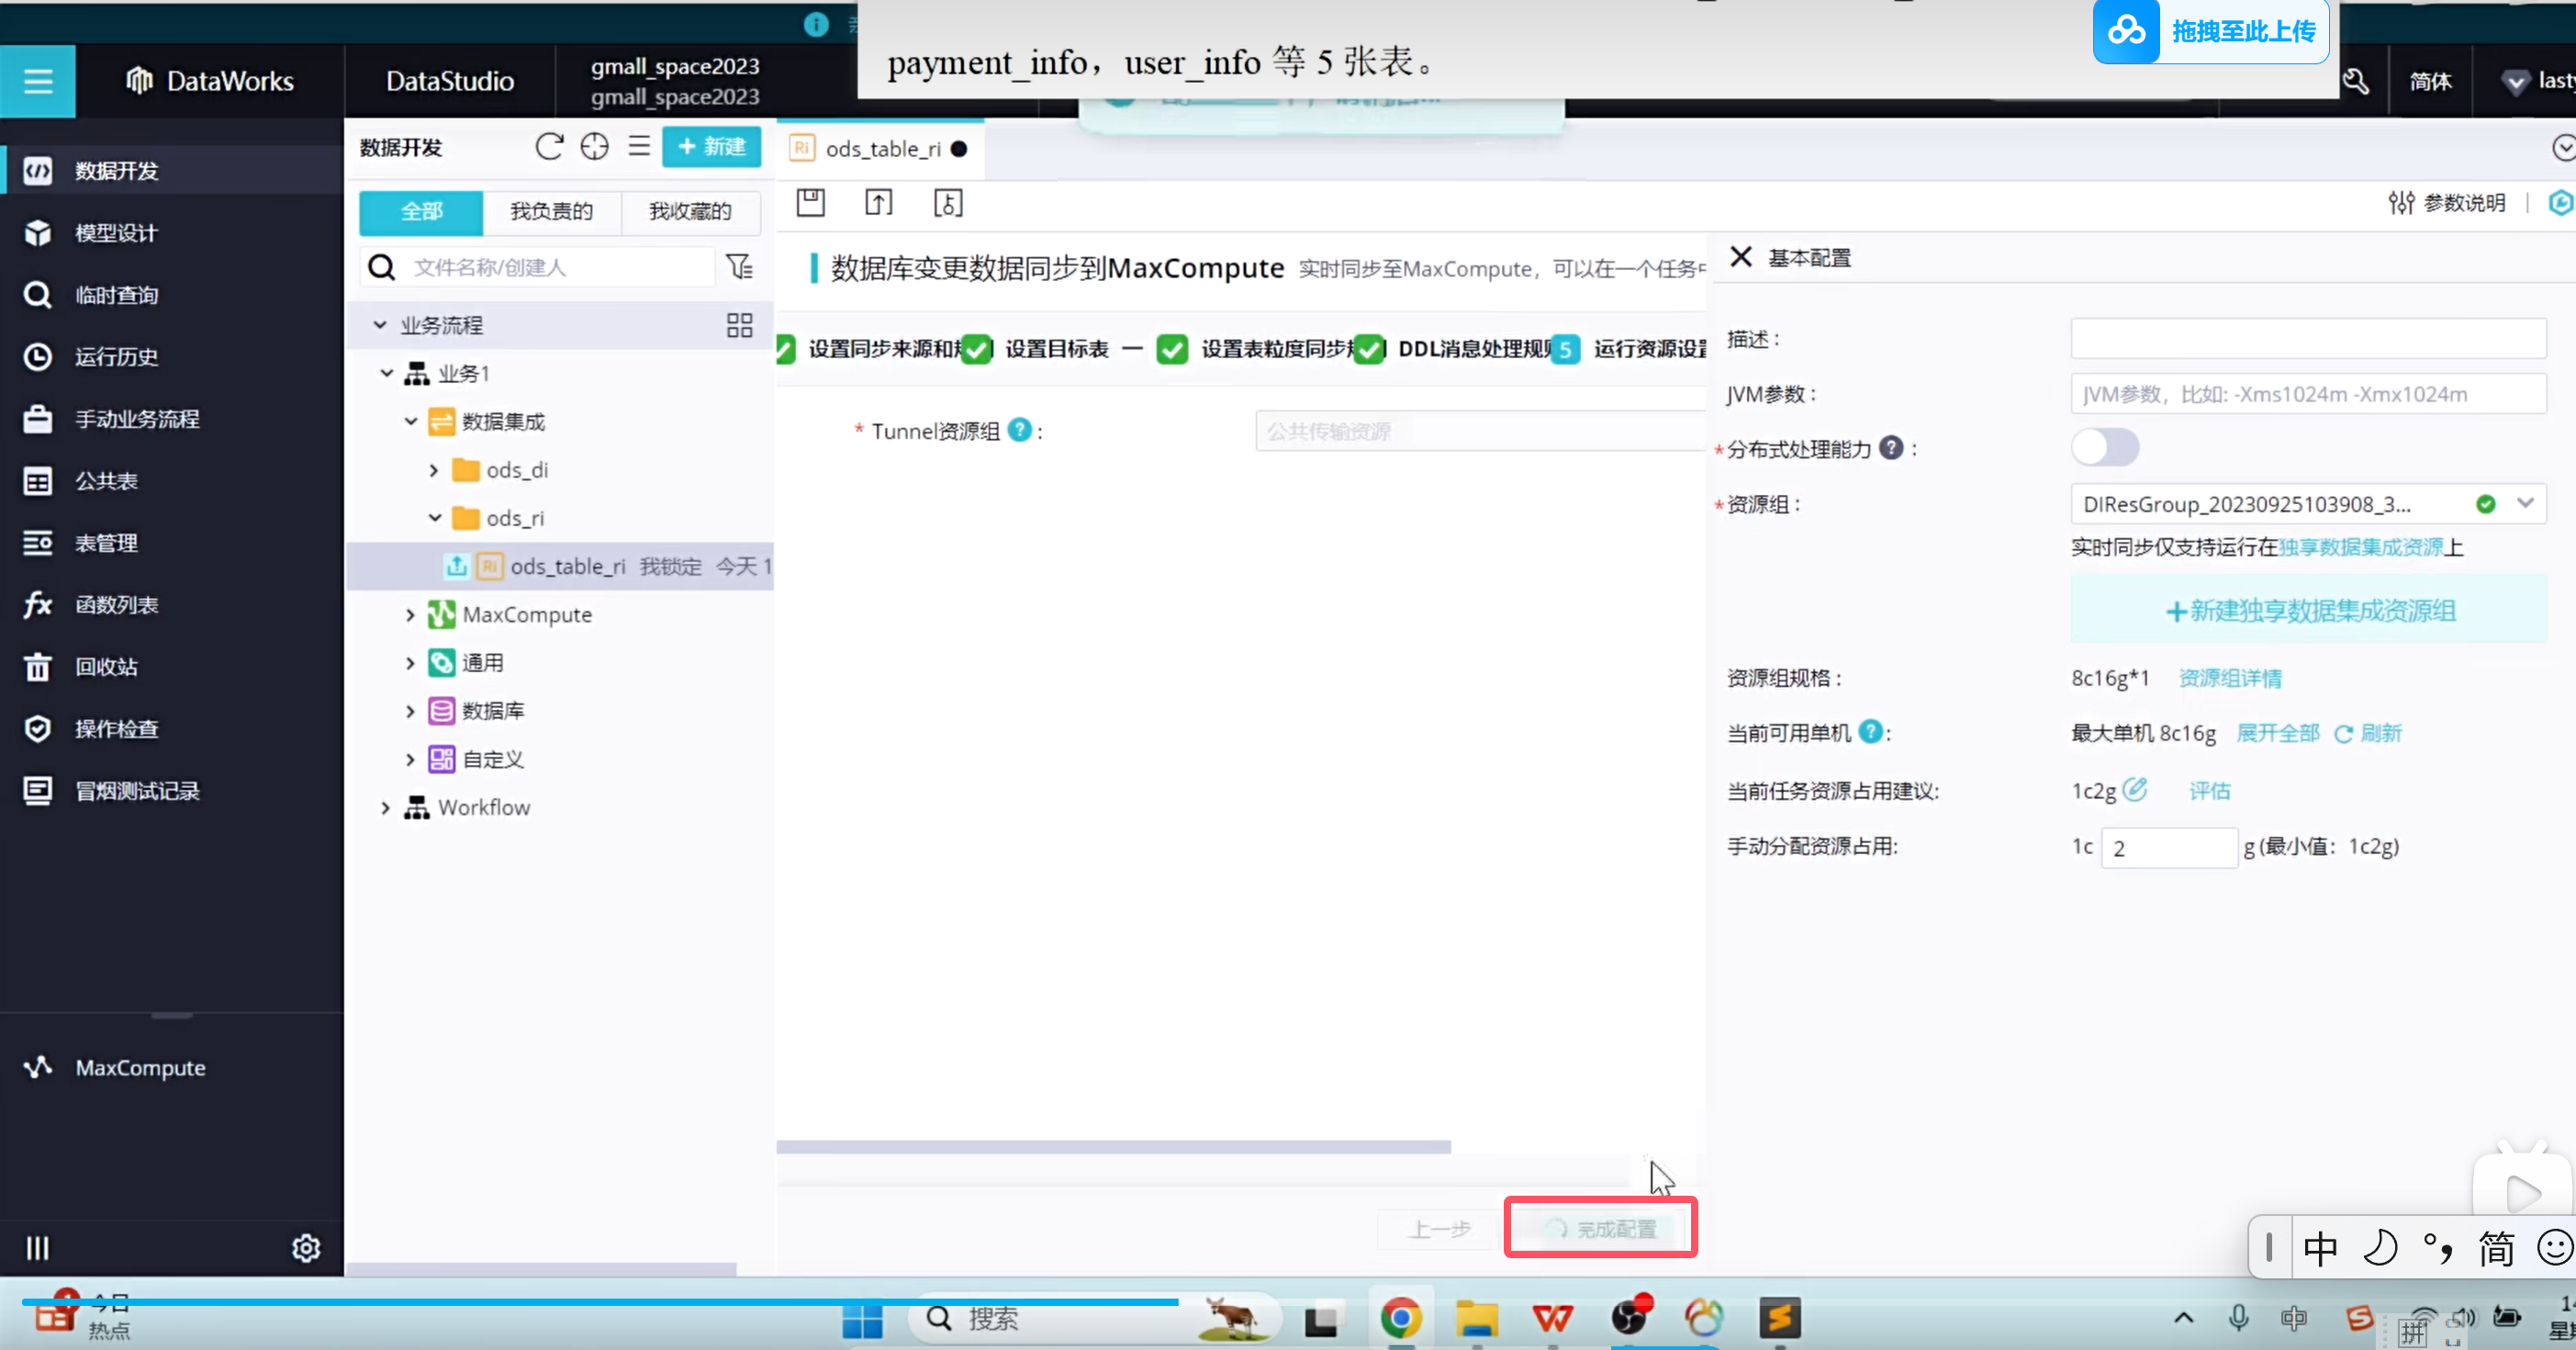Click the 资源组详情 link
This screenshot has width=2576, height=1350.
pyautogui.click(x=2229, y=678)
